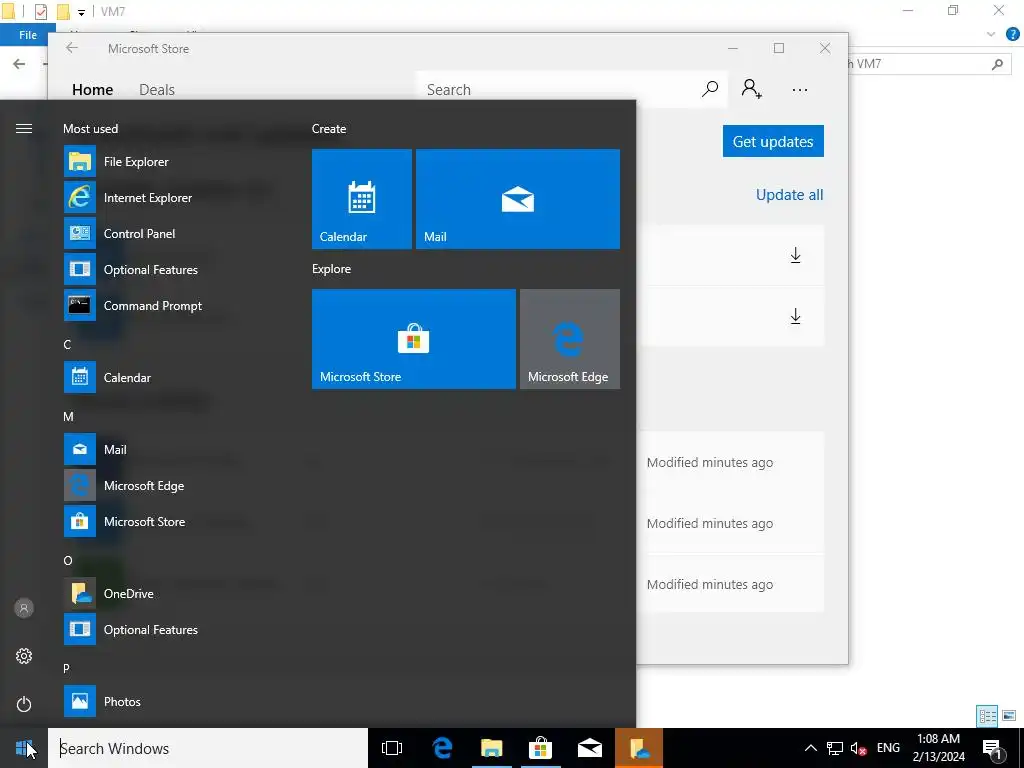Jump to letter P app group header
The image size is (1024, 768).
pos(67,668)
